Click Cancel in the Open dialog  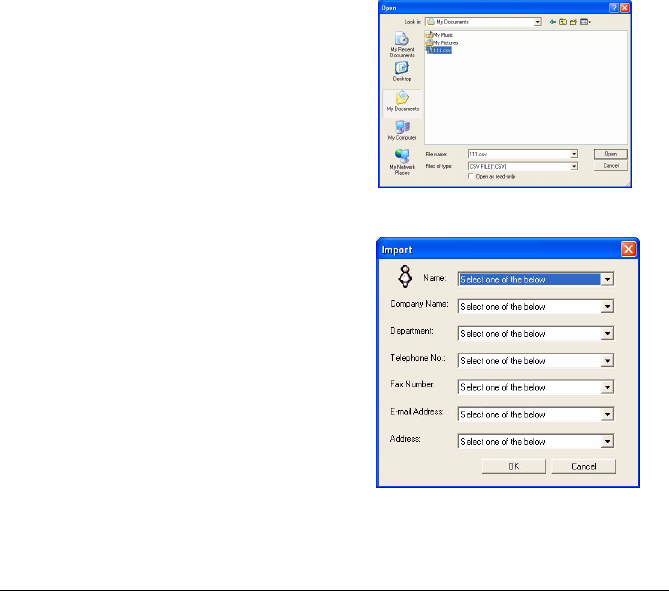pos(611,166)
